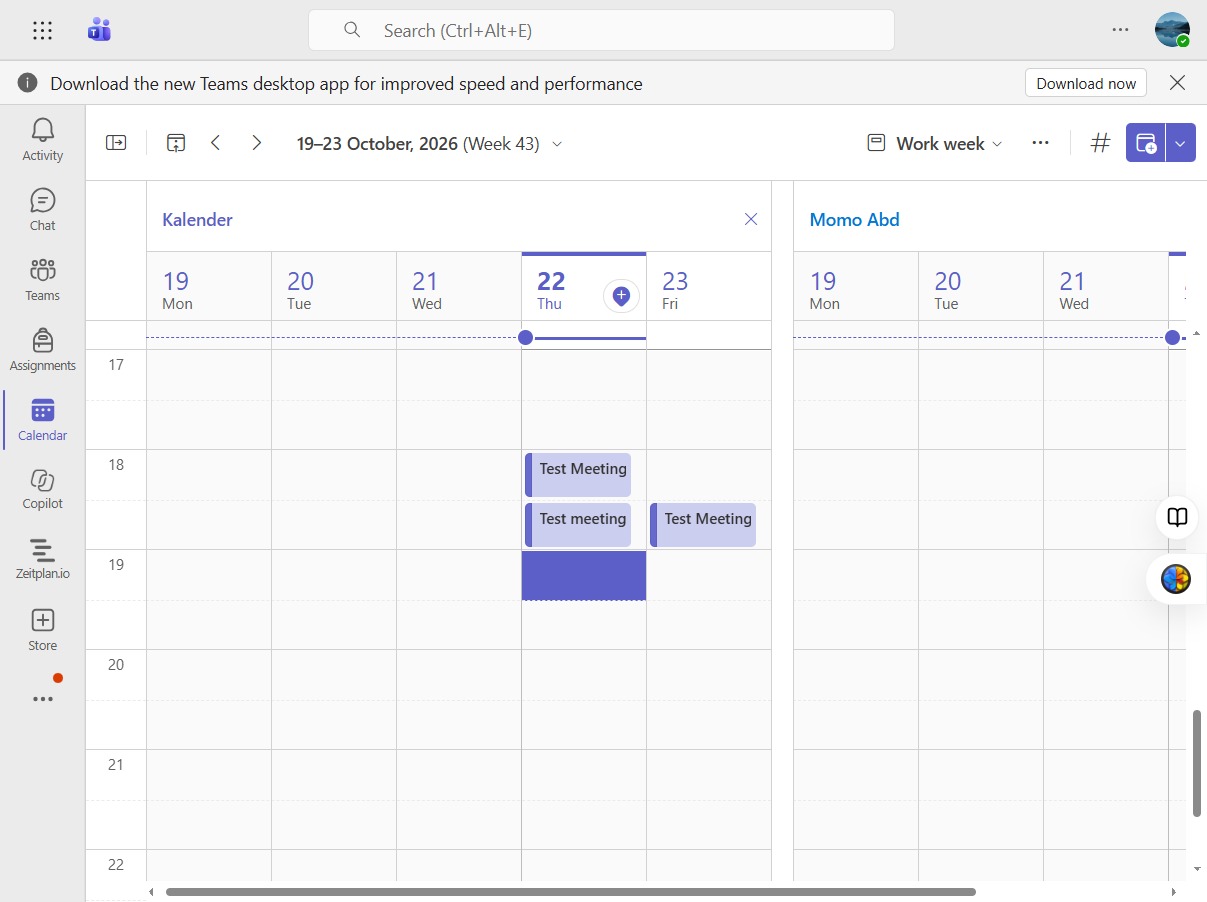Open Momo Abd's calendar title
Image resolution: width=1207 pixels, height=902 pixels.
click(854, 220)
